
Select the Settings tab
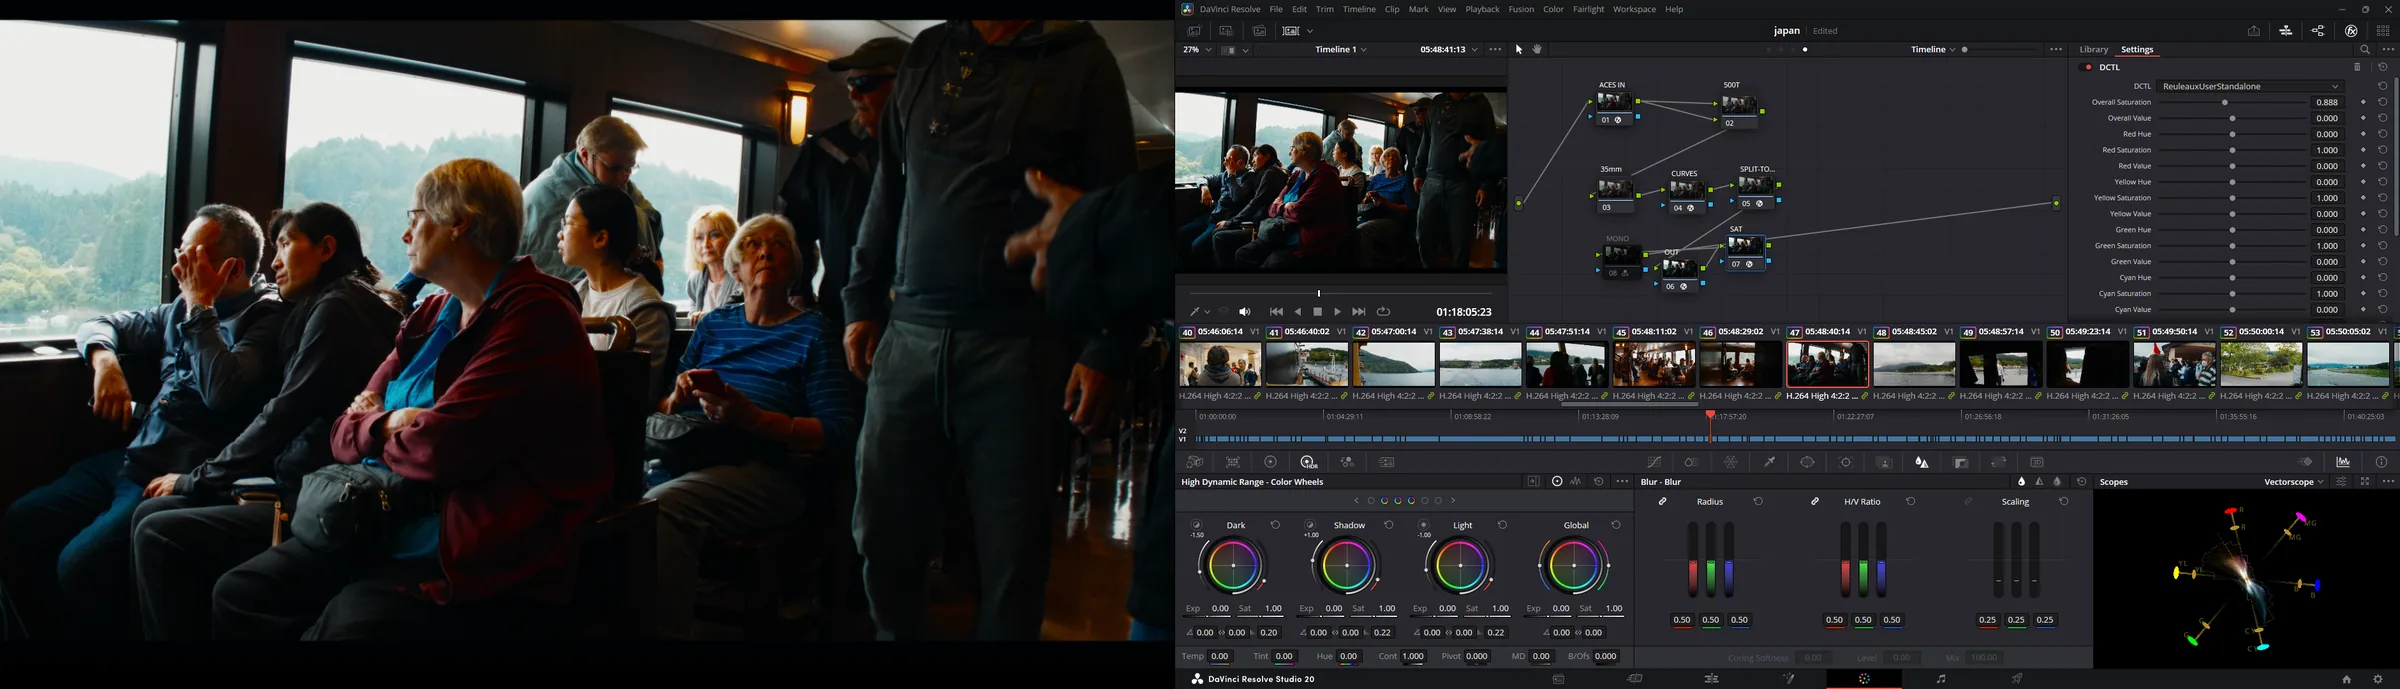tap(2137, 49)
